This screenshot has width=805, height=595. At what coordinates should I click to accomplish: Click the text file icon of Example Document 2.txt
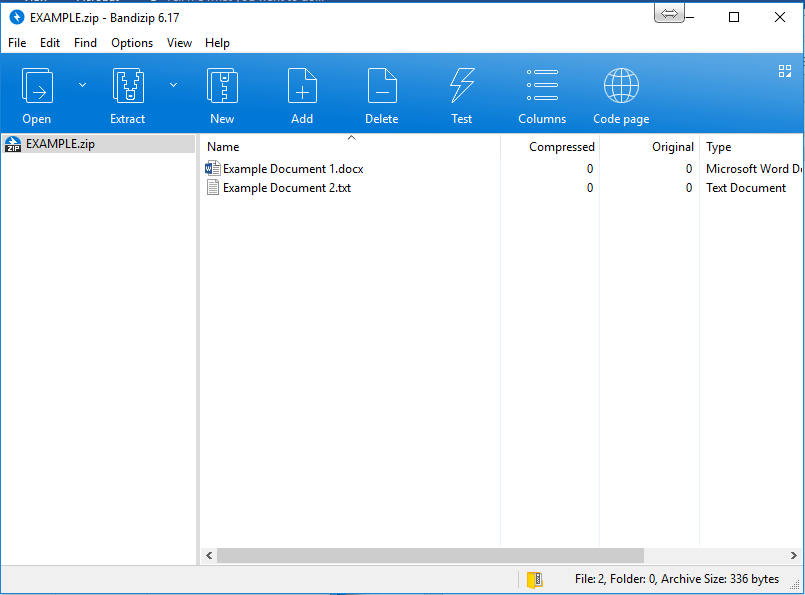[x=213, y=187]
